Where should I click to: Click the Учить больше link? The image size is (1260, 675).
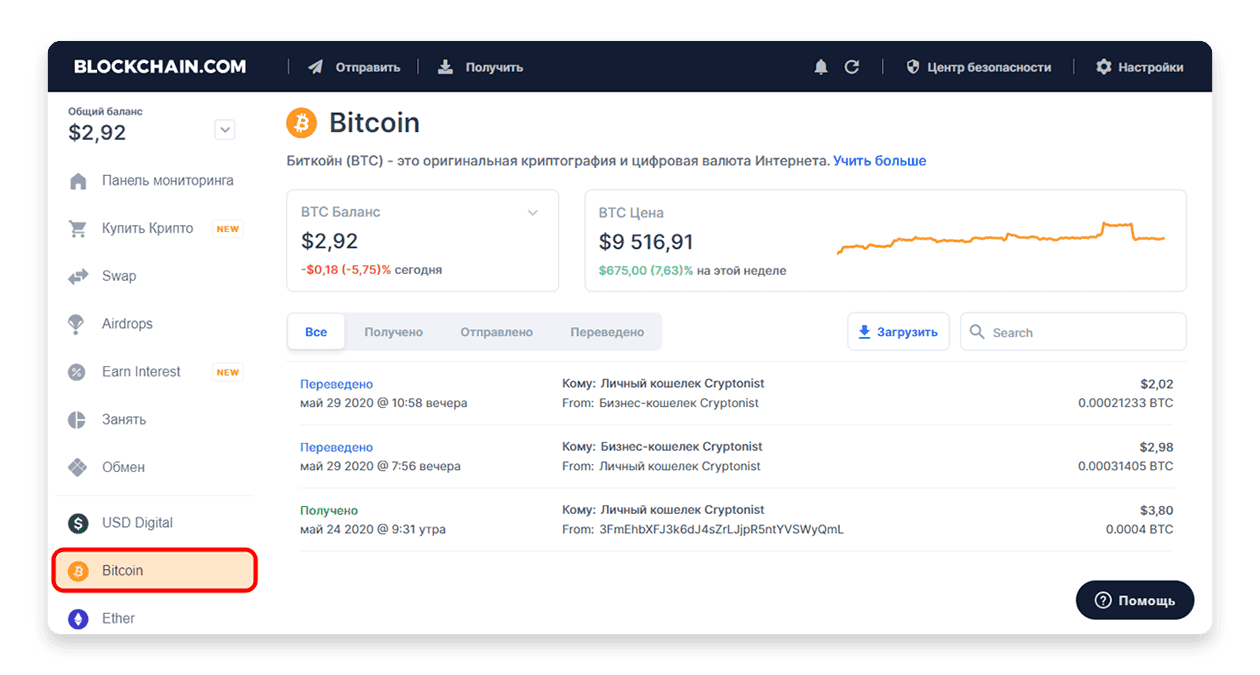click(x=879, y=161)
